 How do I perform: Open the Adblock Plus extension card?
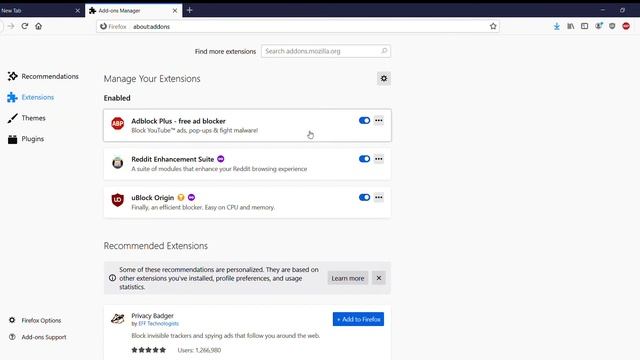click(x=247, y=125)
